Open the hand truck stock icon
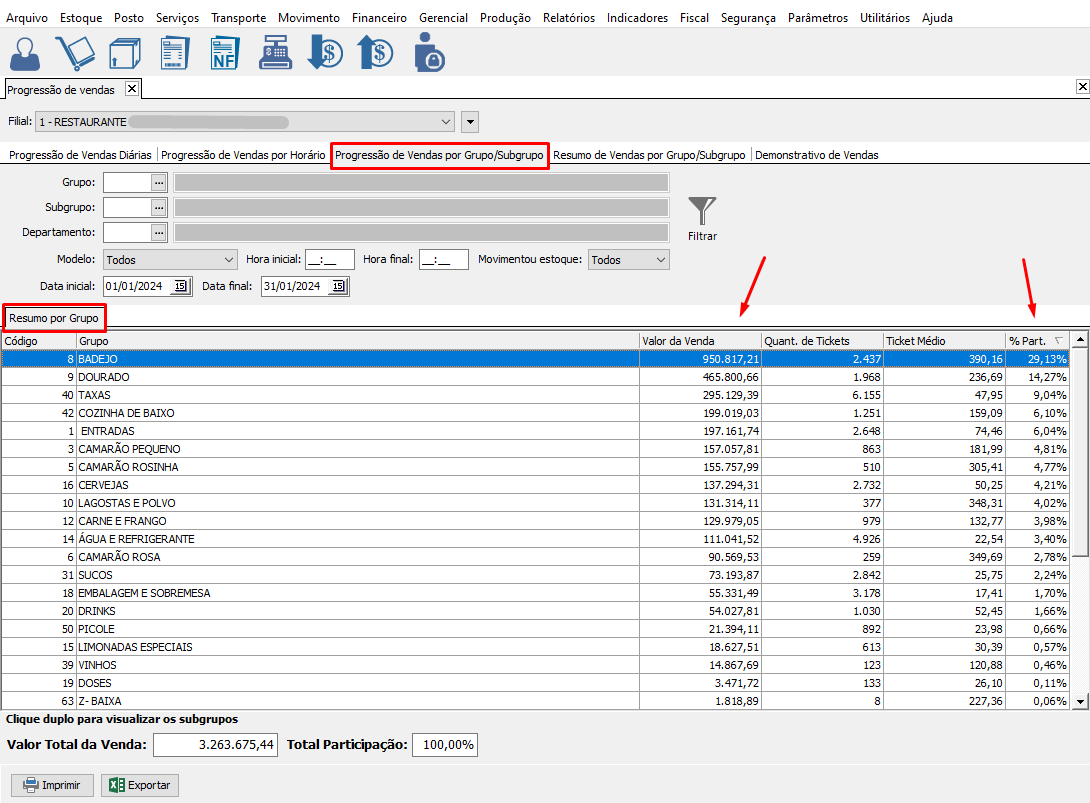Image resolution: width=1090 pixels, height=803 pixels. [x=74, y=53]
